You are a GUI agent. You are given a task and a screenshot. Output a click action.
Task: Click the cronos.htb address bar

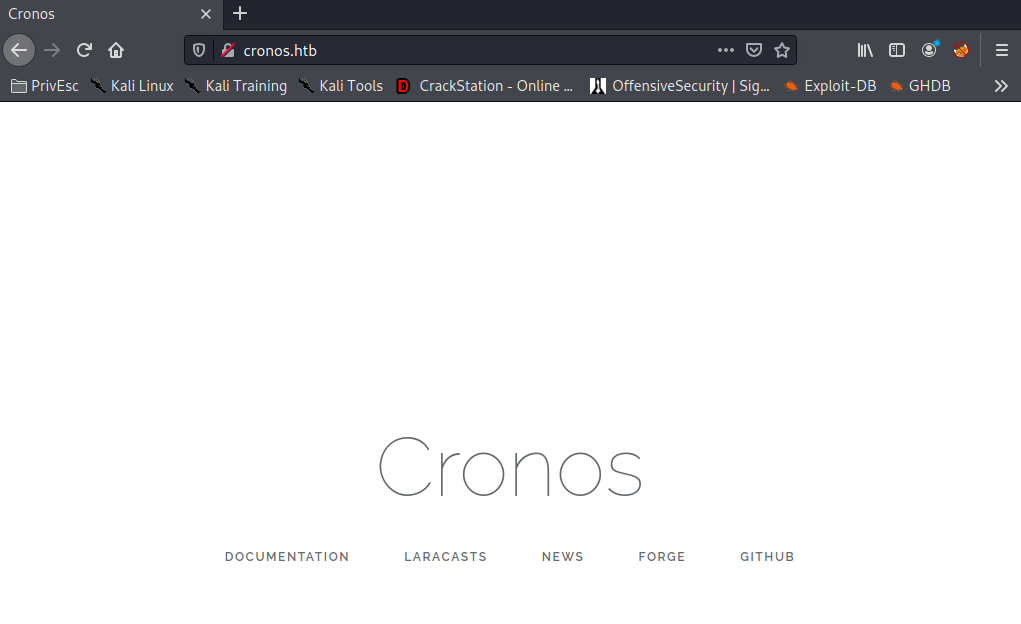point(470,50)
